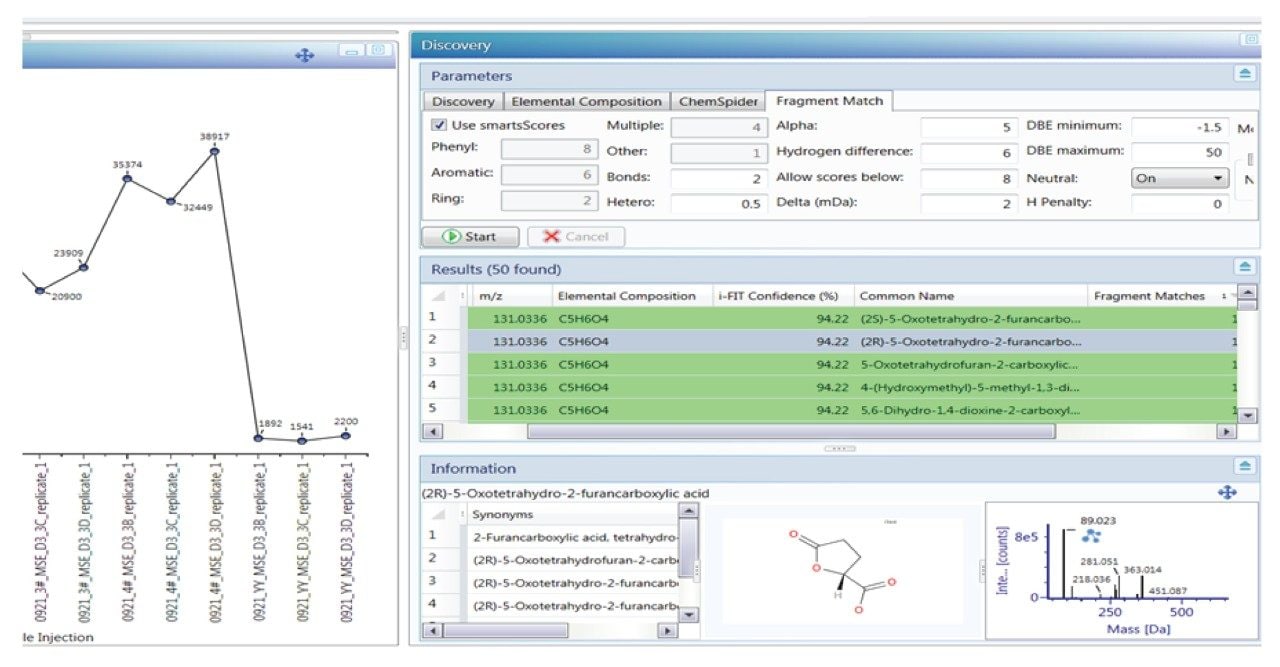The image size is (1280, 667).
Task: Toggle the Use smartsScores checkbox
Action: tap(439, 125)
